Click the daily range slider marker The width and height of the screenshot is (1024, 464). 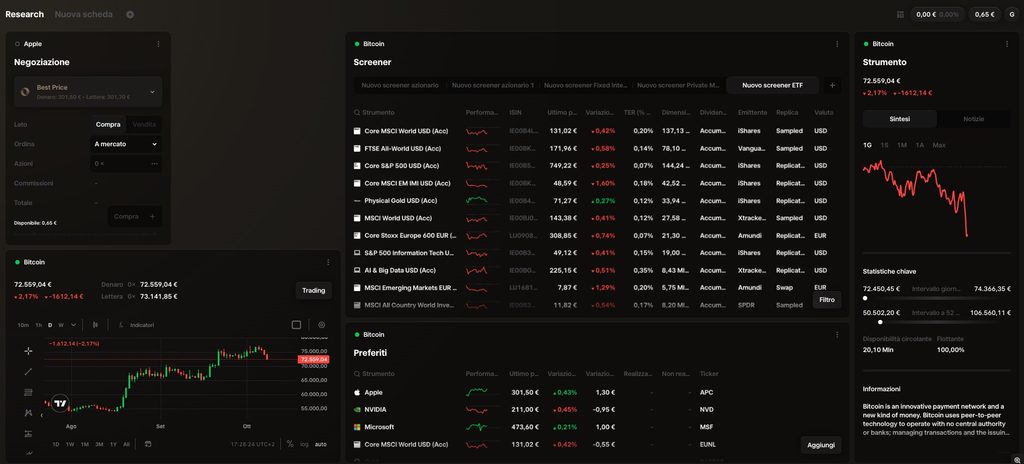click(865, 298)
